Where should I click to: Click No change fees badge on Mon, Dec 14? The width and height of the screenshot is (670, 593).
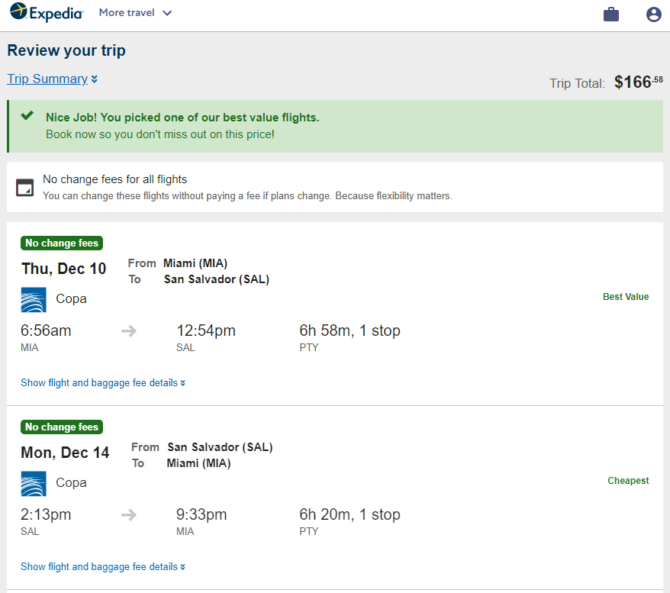coord(62,427)
